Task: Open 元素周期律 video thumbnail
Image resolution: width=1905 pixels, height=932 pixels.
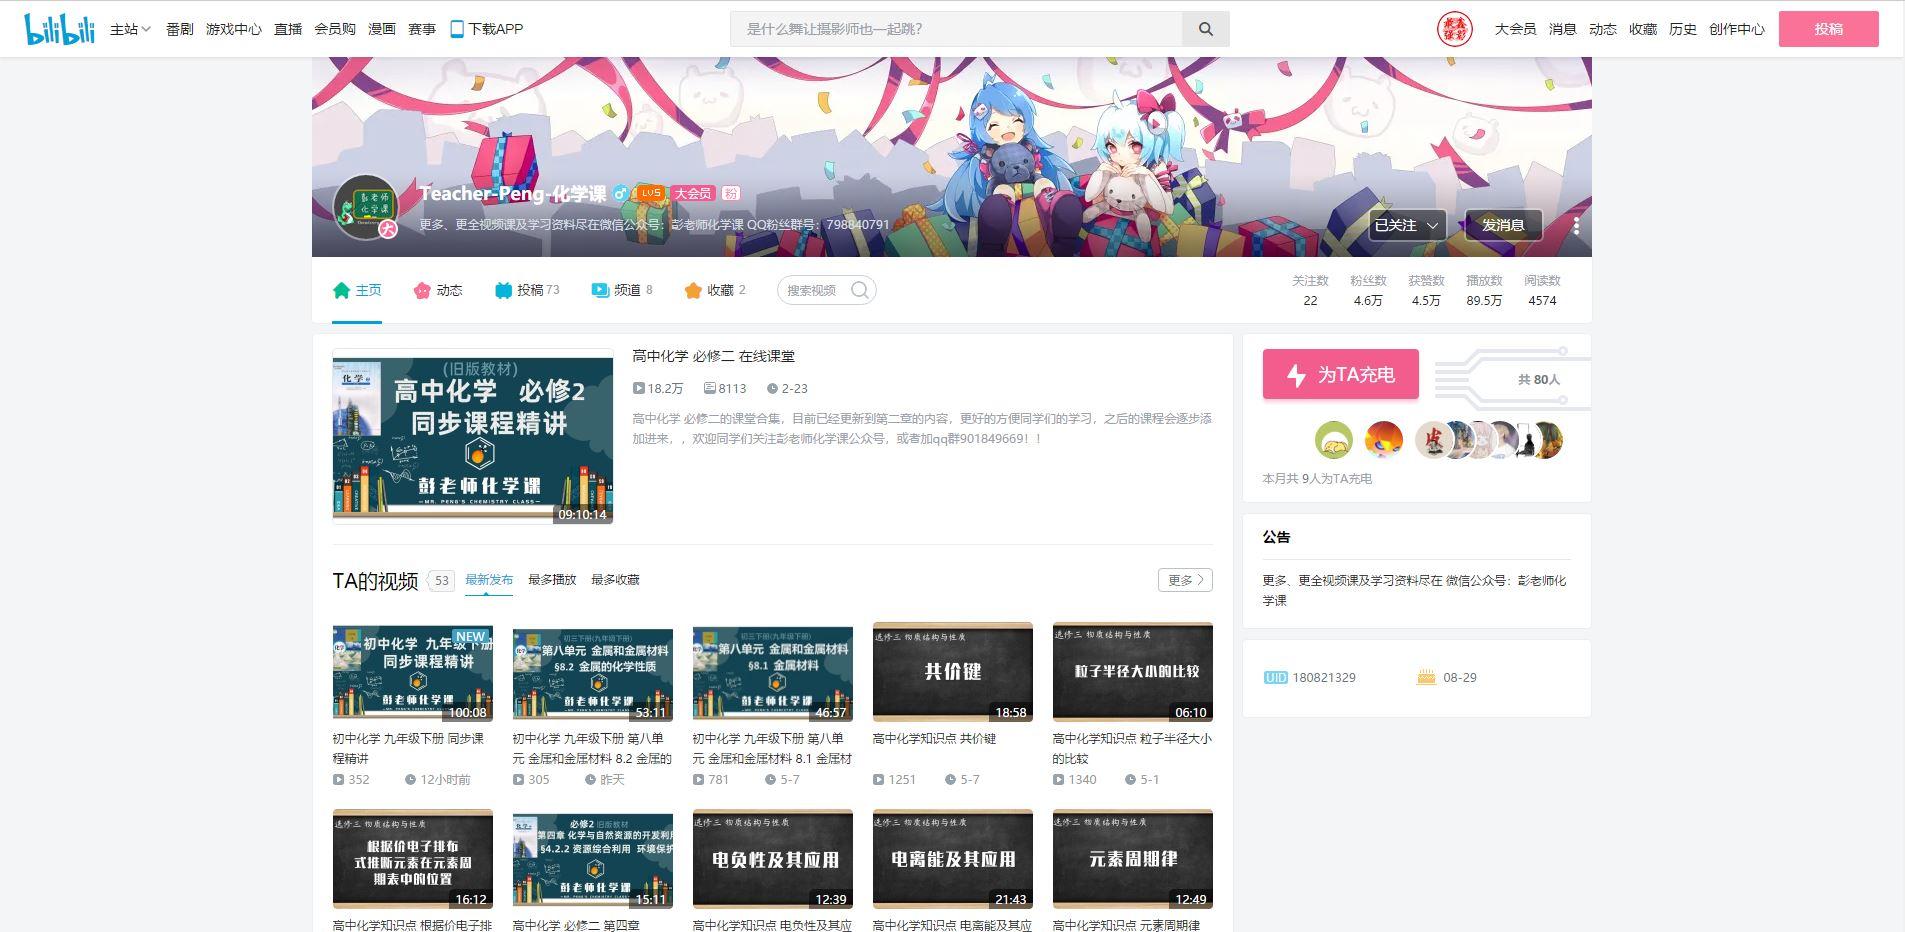Action: [x=1132, y=859]
